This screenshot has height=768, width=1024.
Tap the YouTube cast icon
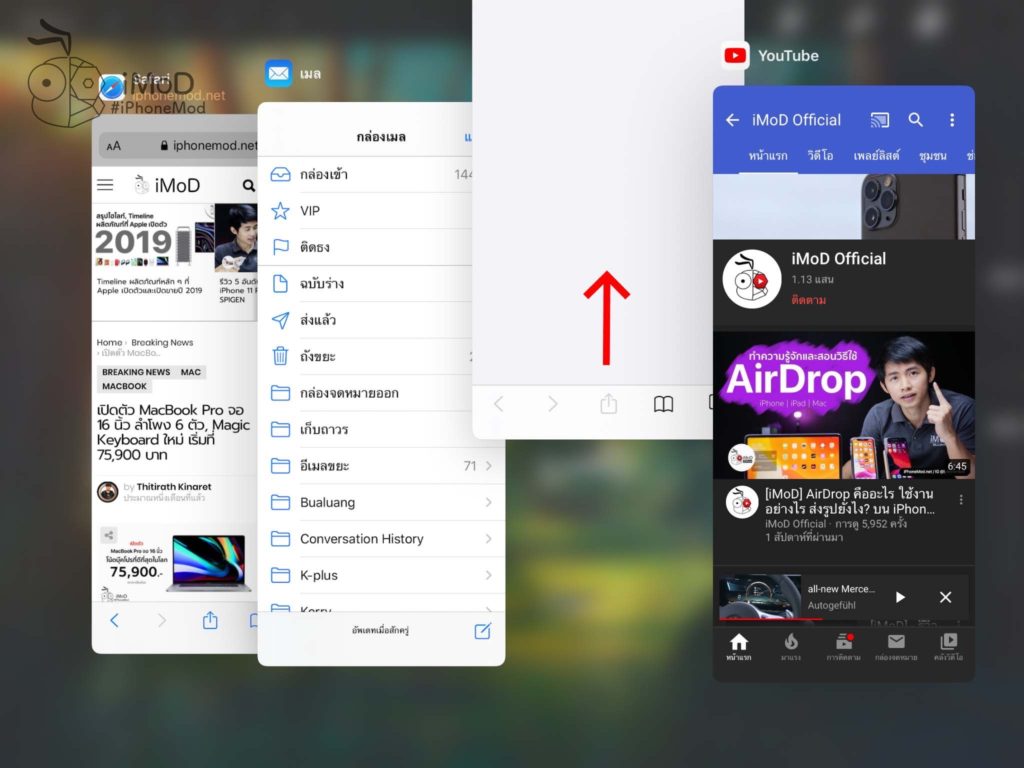[x=879, y=120]
